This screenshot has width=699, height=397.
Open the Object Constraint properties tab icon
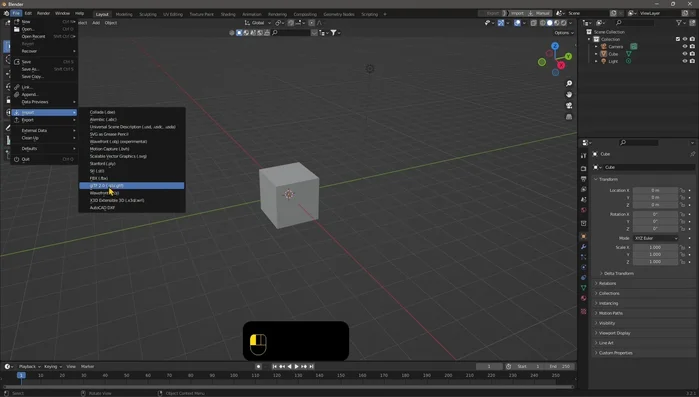tap(584, 278)
